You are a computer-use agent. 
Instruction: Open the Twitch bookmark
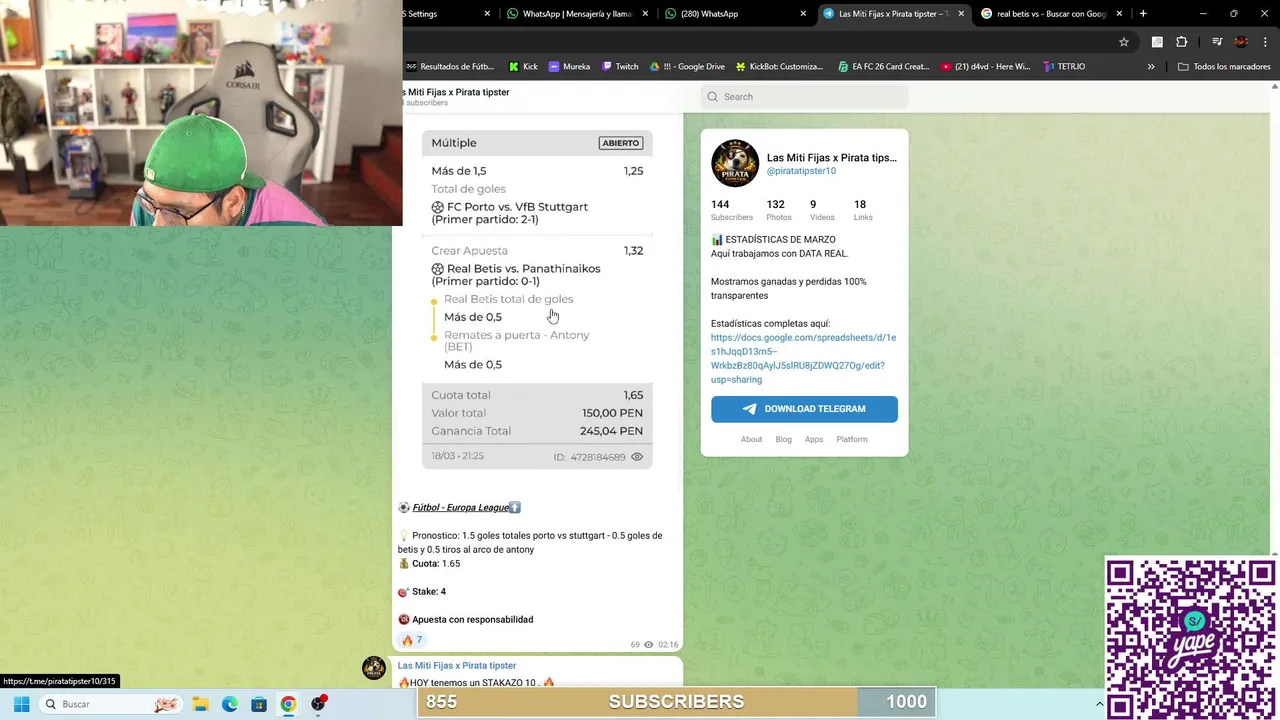pyautogui.click(x=620, y=67)
